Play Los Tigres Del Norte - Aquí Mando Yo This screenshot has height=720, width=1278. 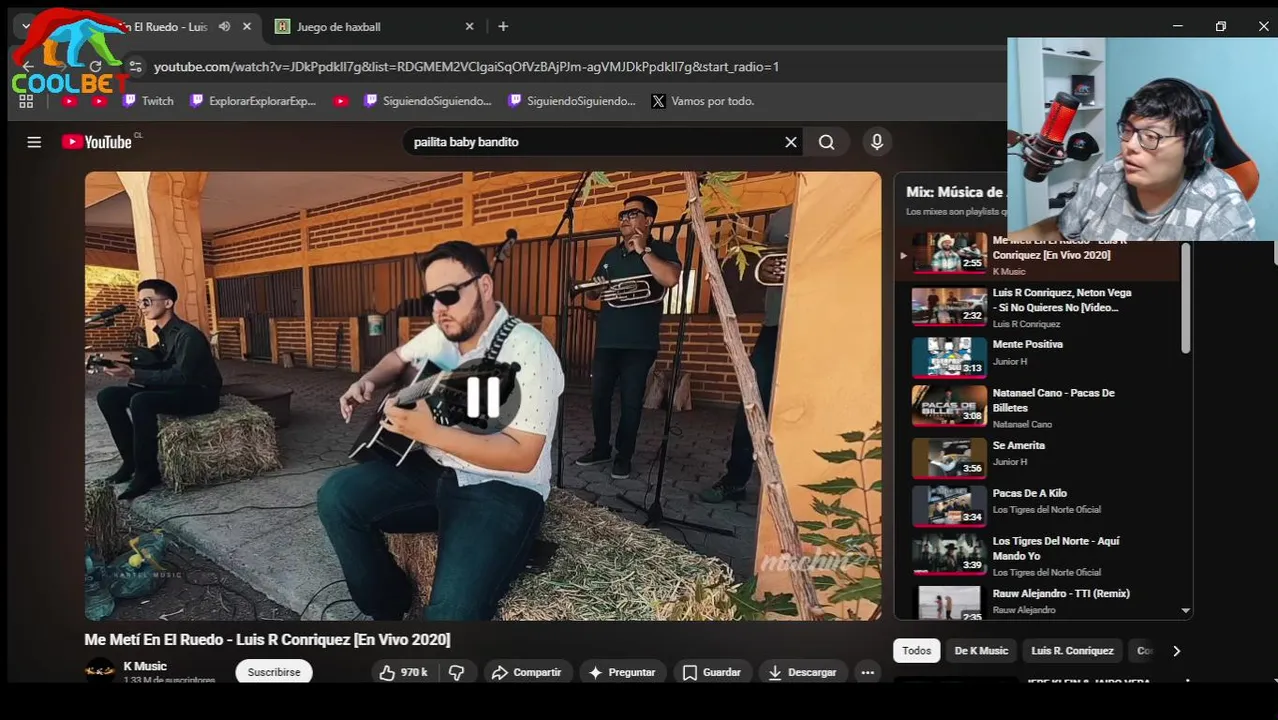(x=1036, y=555)
